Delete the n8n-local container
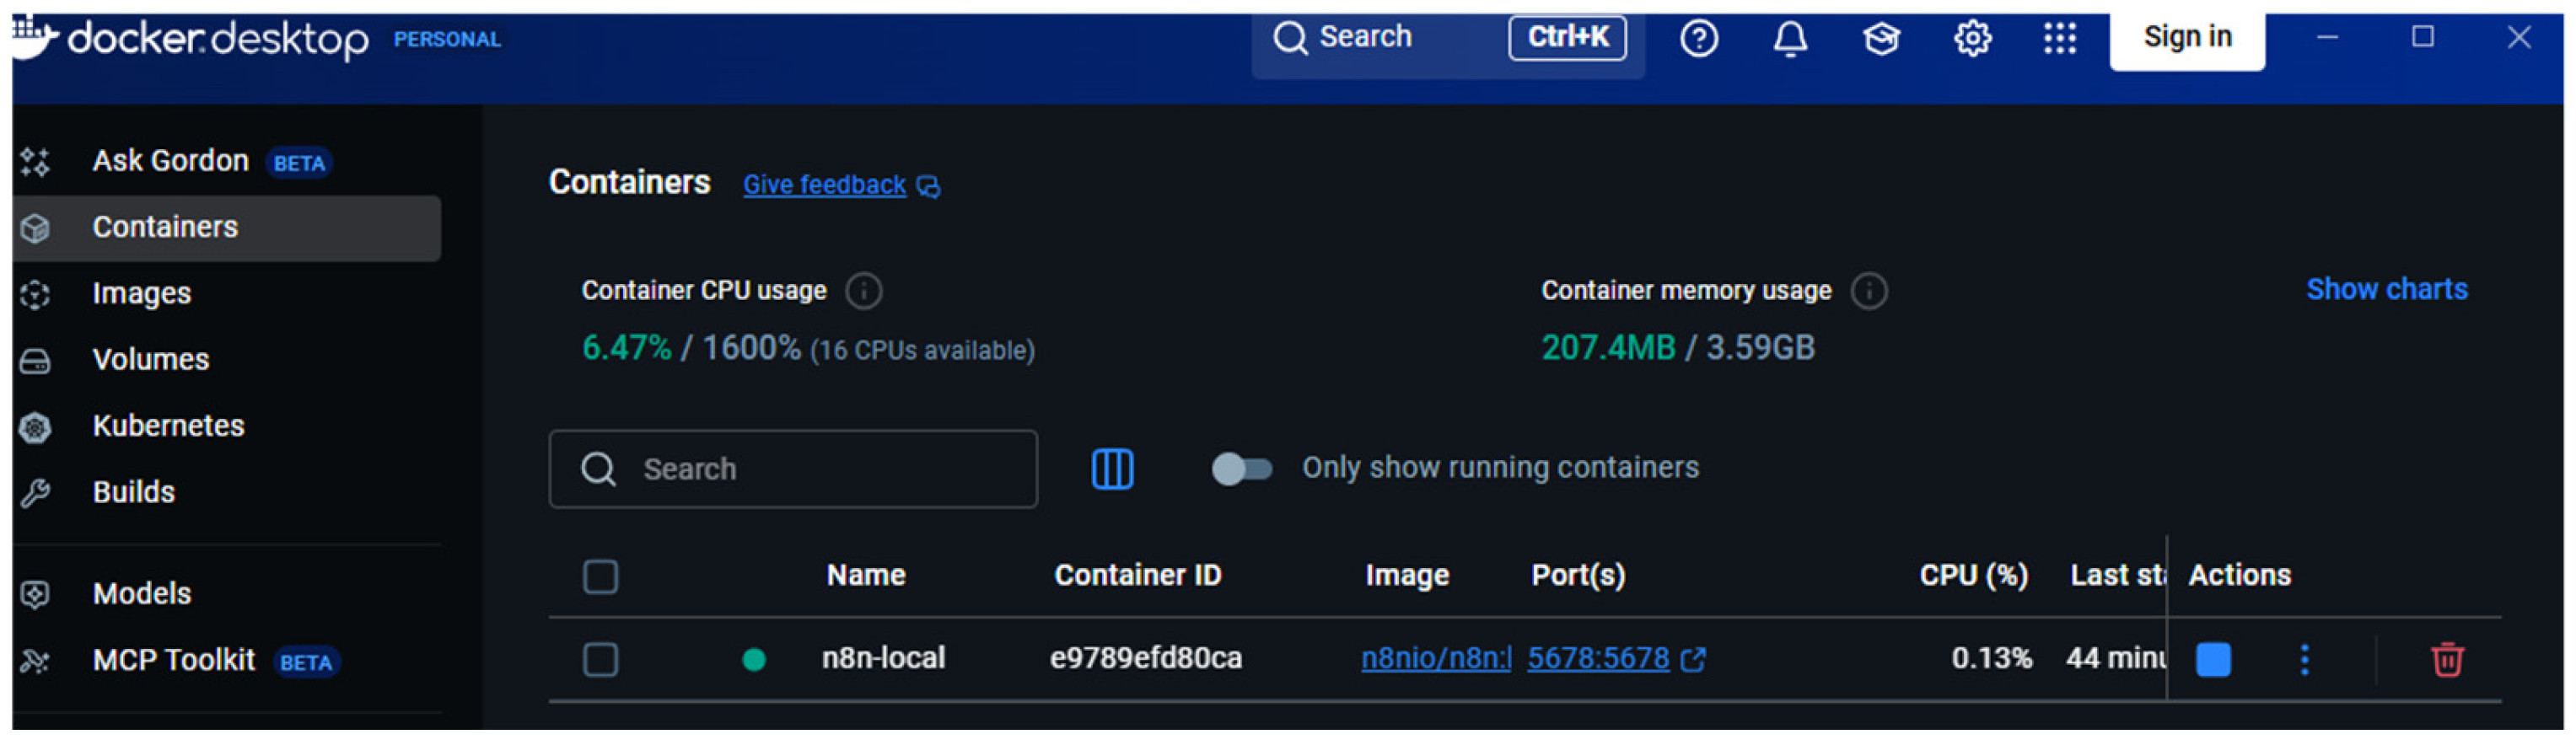Screen dimensions: 2576x745 2447,659
